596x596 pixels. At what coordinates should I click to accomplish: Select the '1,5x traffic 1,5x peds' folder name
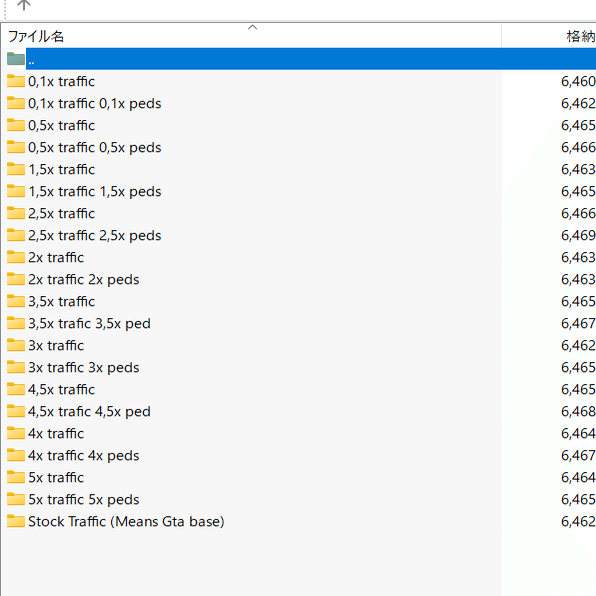pyautogui.click(x=95, y=192)
